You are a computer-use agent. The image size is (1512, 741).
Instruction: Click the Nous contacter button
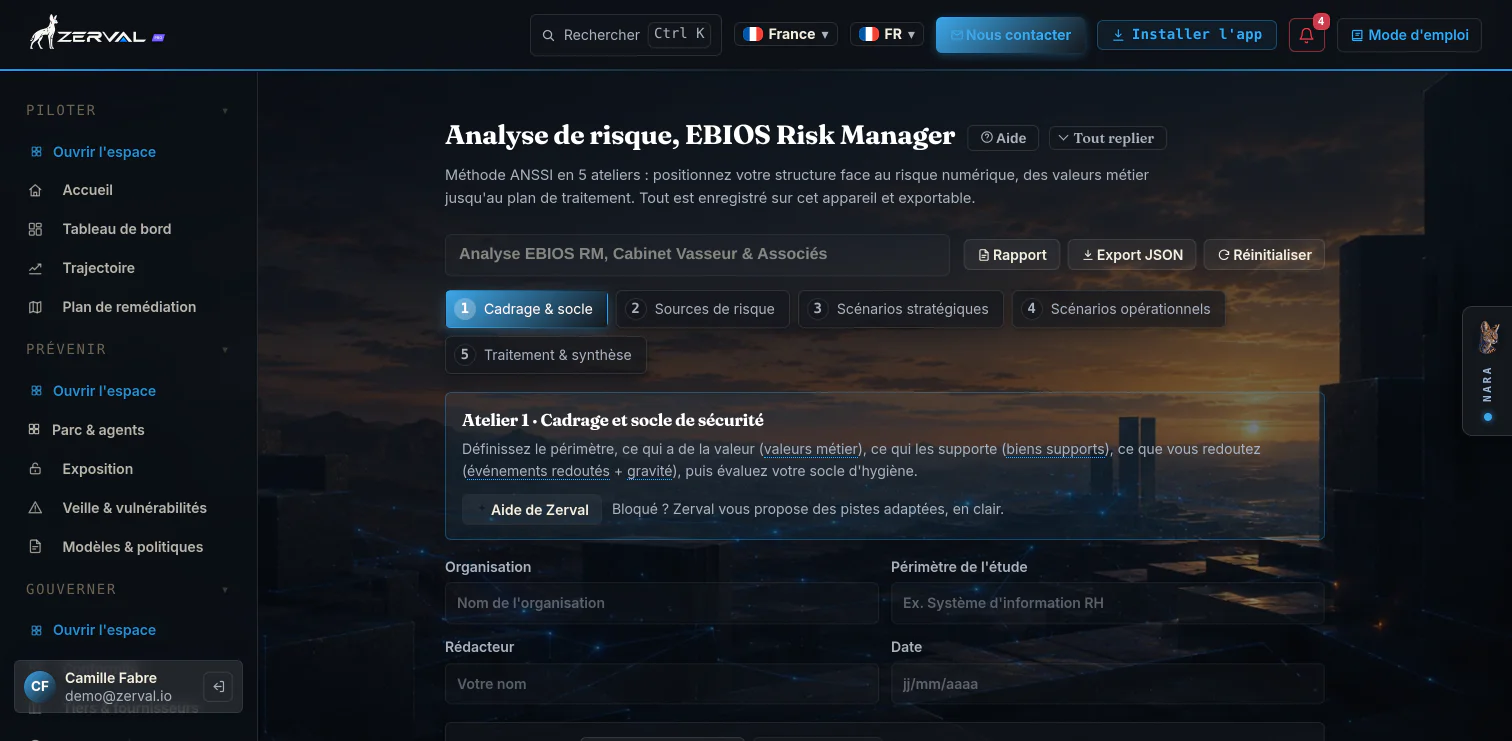coord(1010,35)
